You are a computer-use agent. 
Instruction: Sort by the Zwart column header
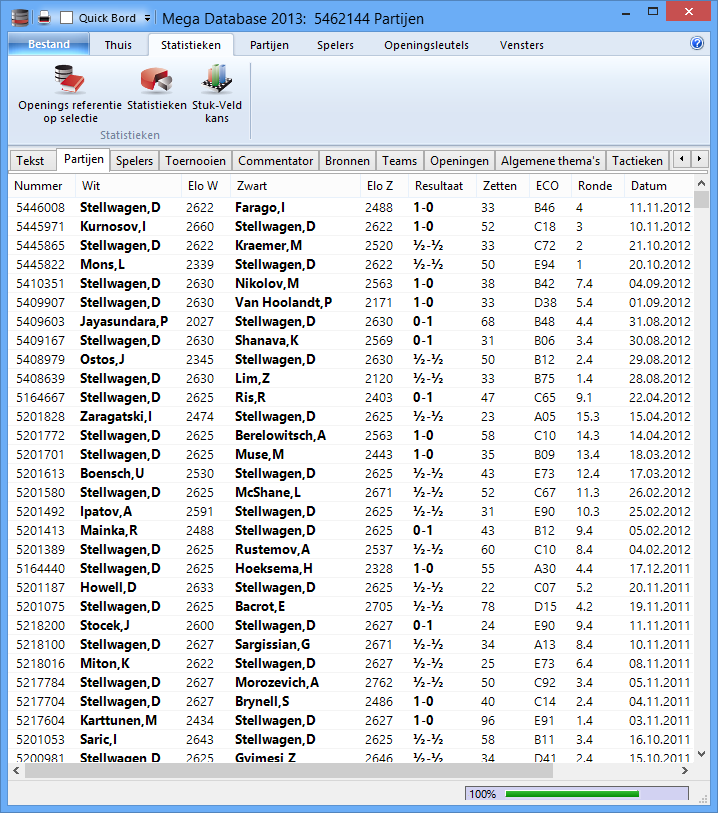(x=295, y=186)
